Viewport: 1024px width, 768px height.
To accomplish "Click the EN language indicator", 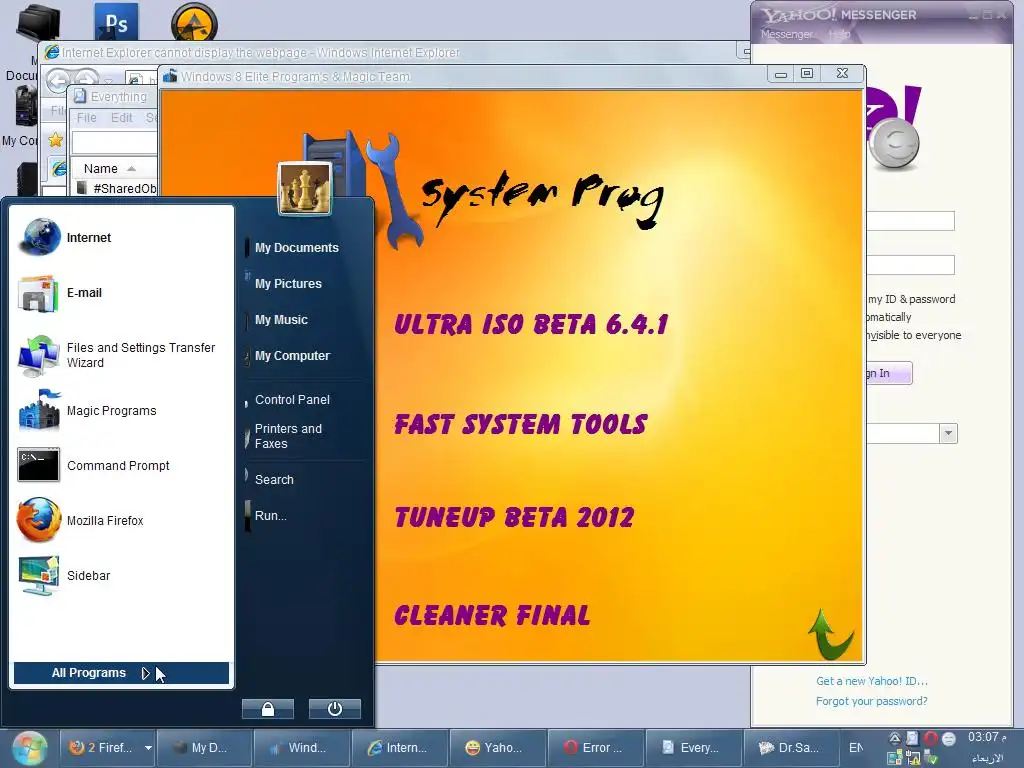I will [x=856, y=748].
